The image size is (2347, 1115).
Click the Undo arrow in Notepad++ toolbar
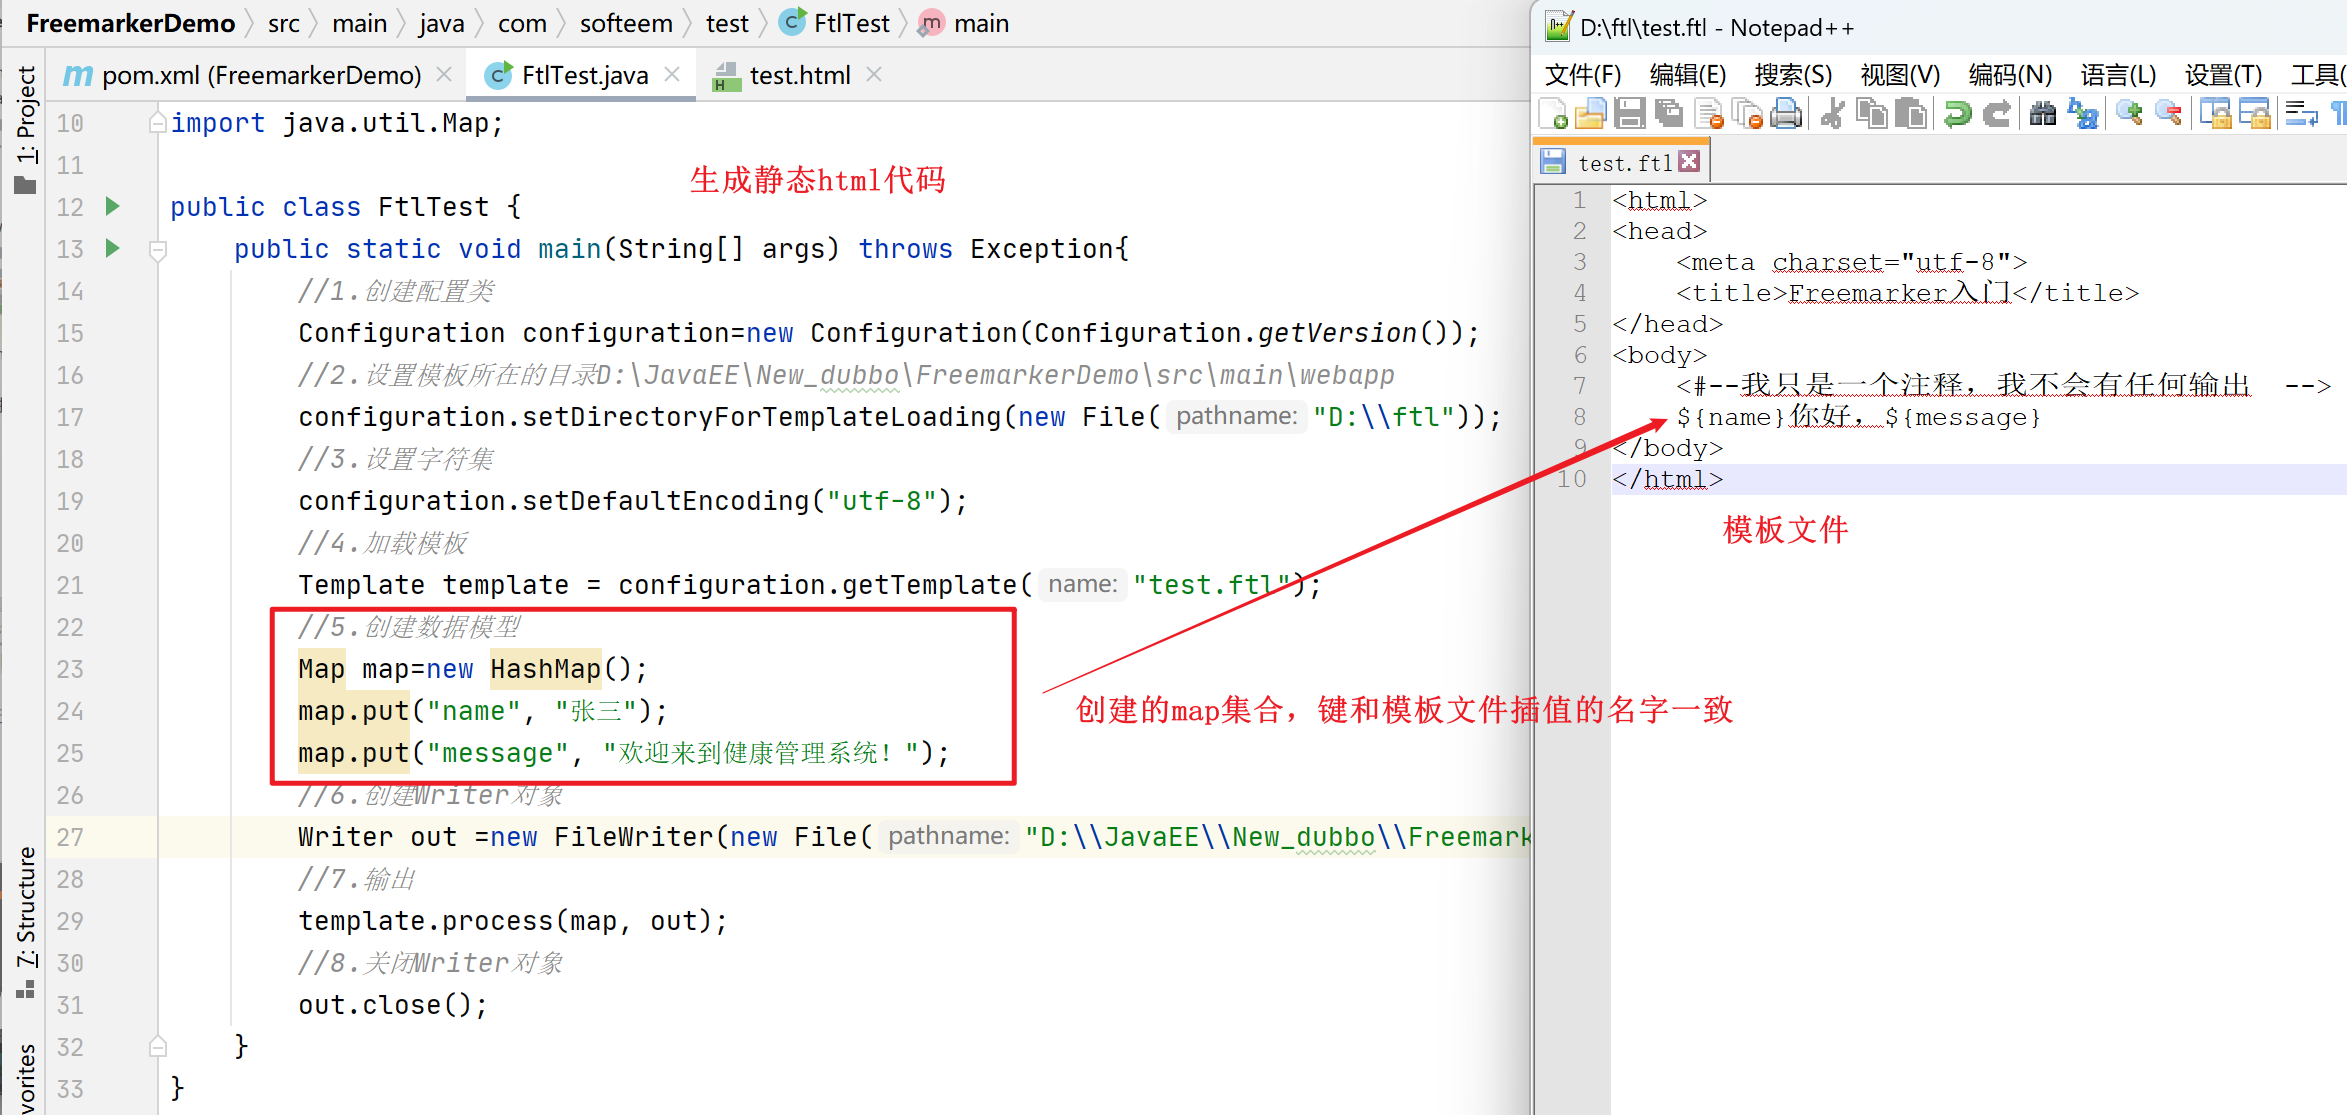[x=1958, y=113]
